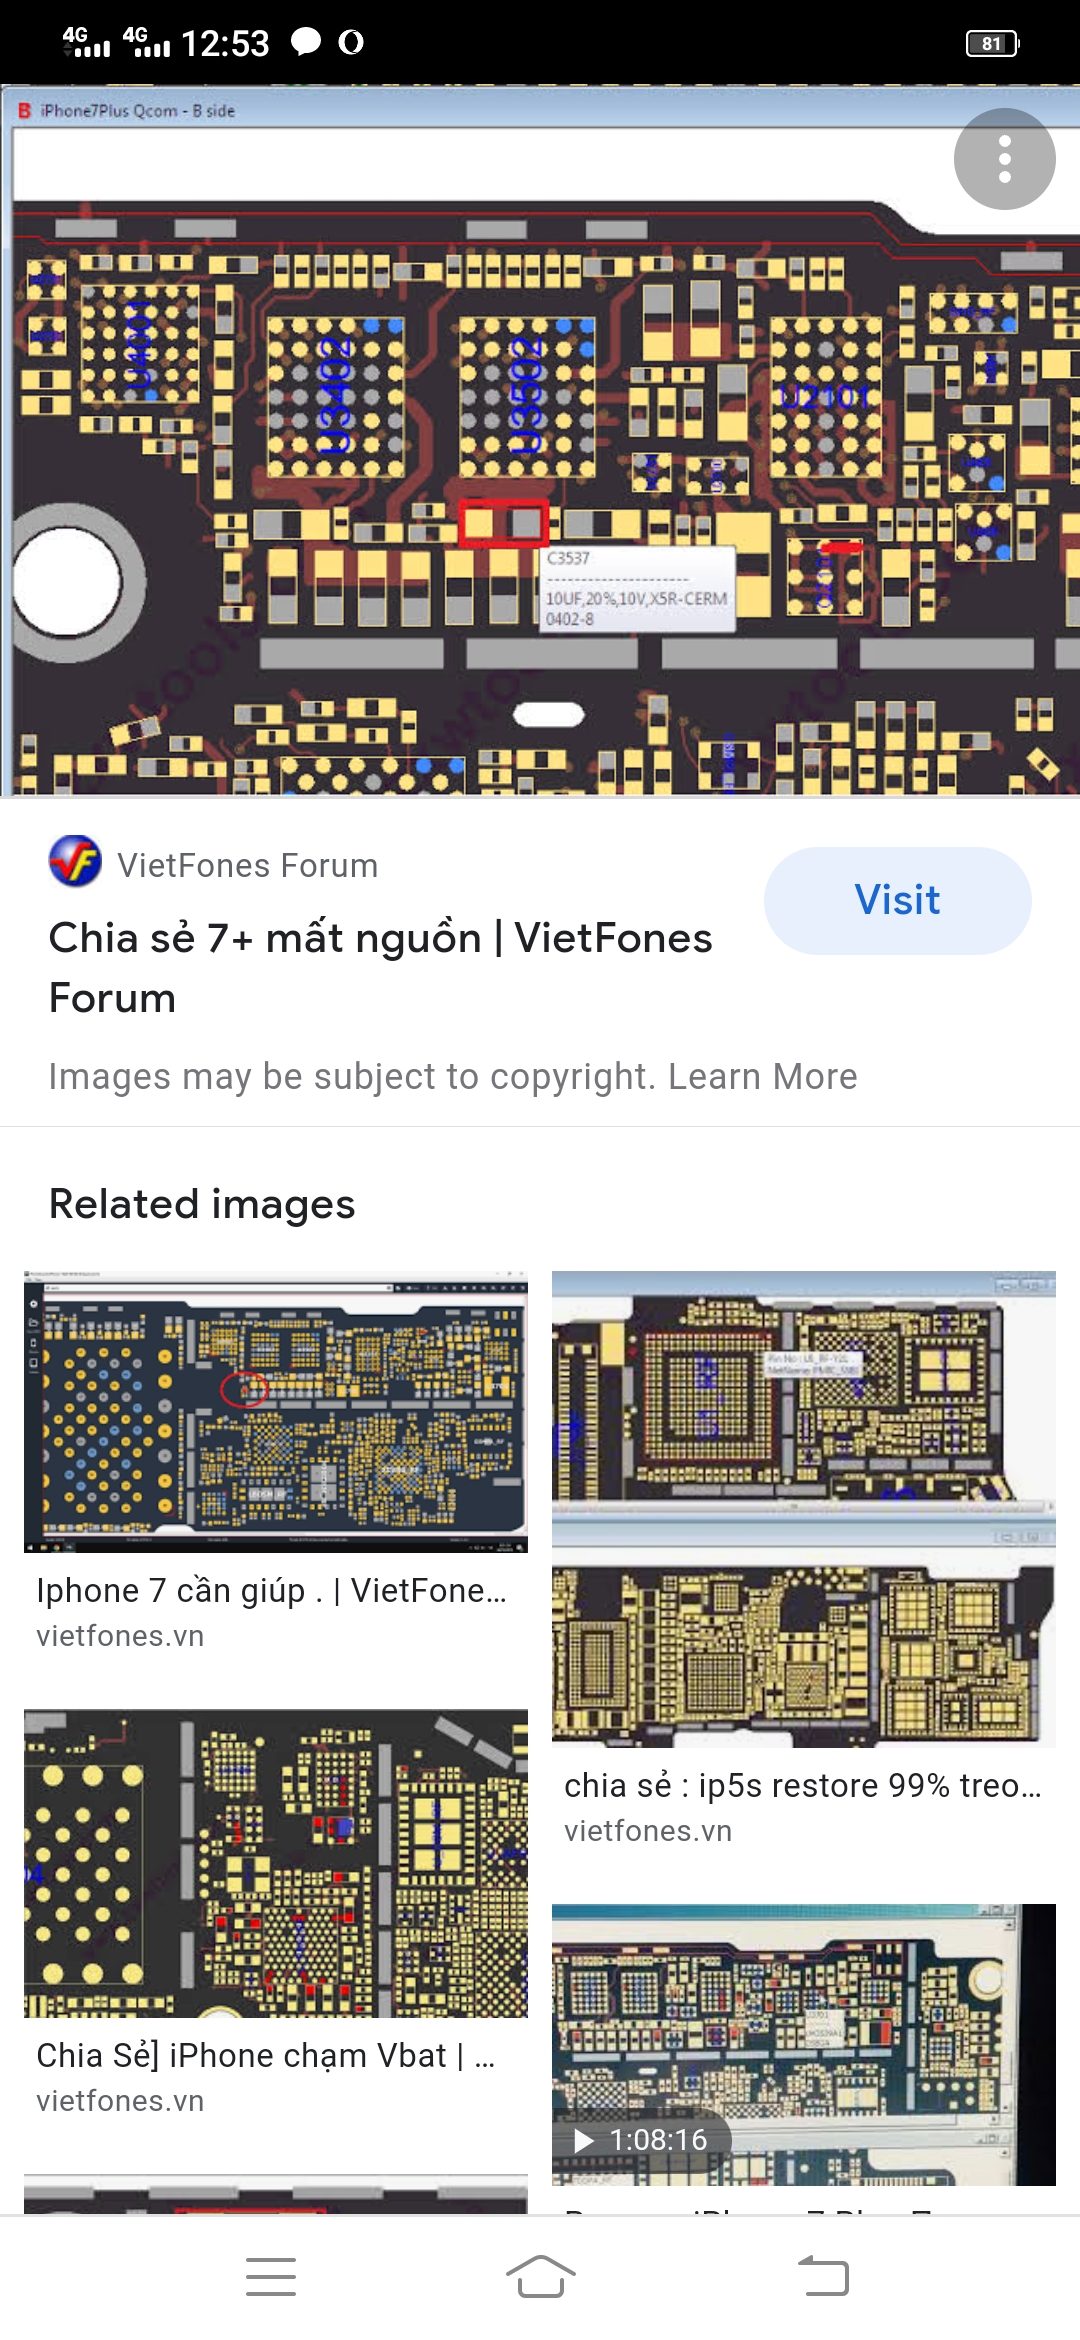Open the Learn More copyright link
The width and height of the screenshot is (1080, 2340).
[762, 1077]
